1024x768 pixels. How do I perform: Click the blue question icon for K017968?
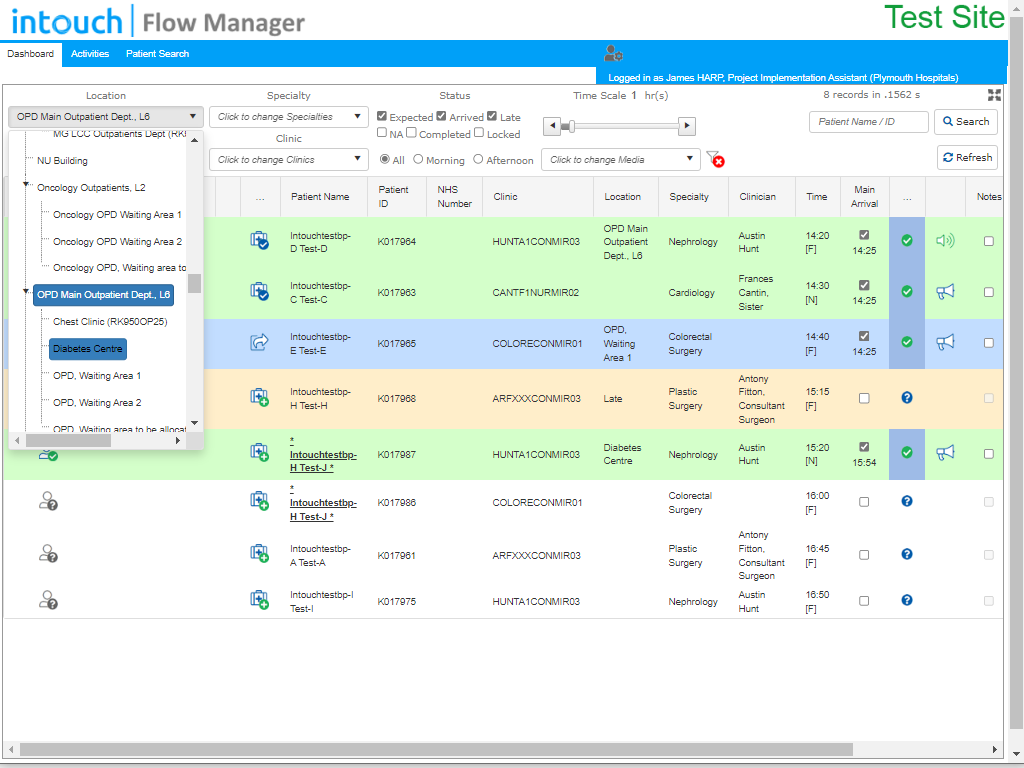pyautogui.click(x=906, y=398)
